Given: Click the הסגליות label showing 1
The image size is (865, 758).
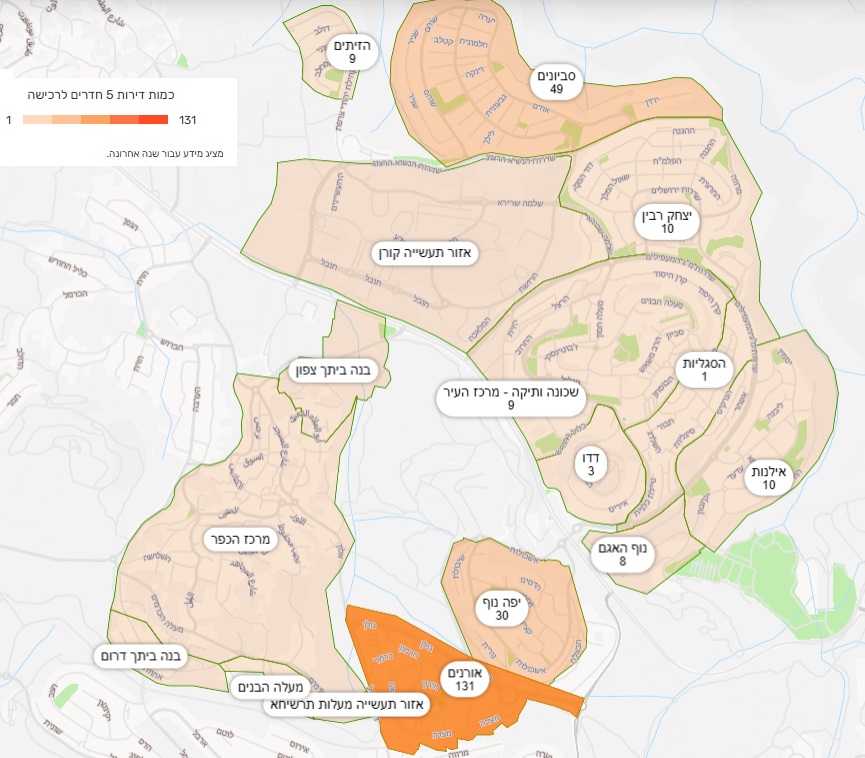Looking at the screenshot, I should (704, 370).
